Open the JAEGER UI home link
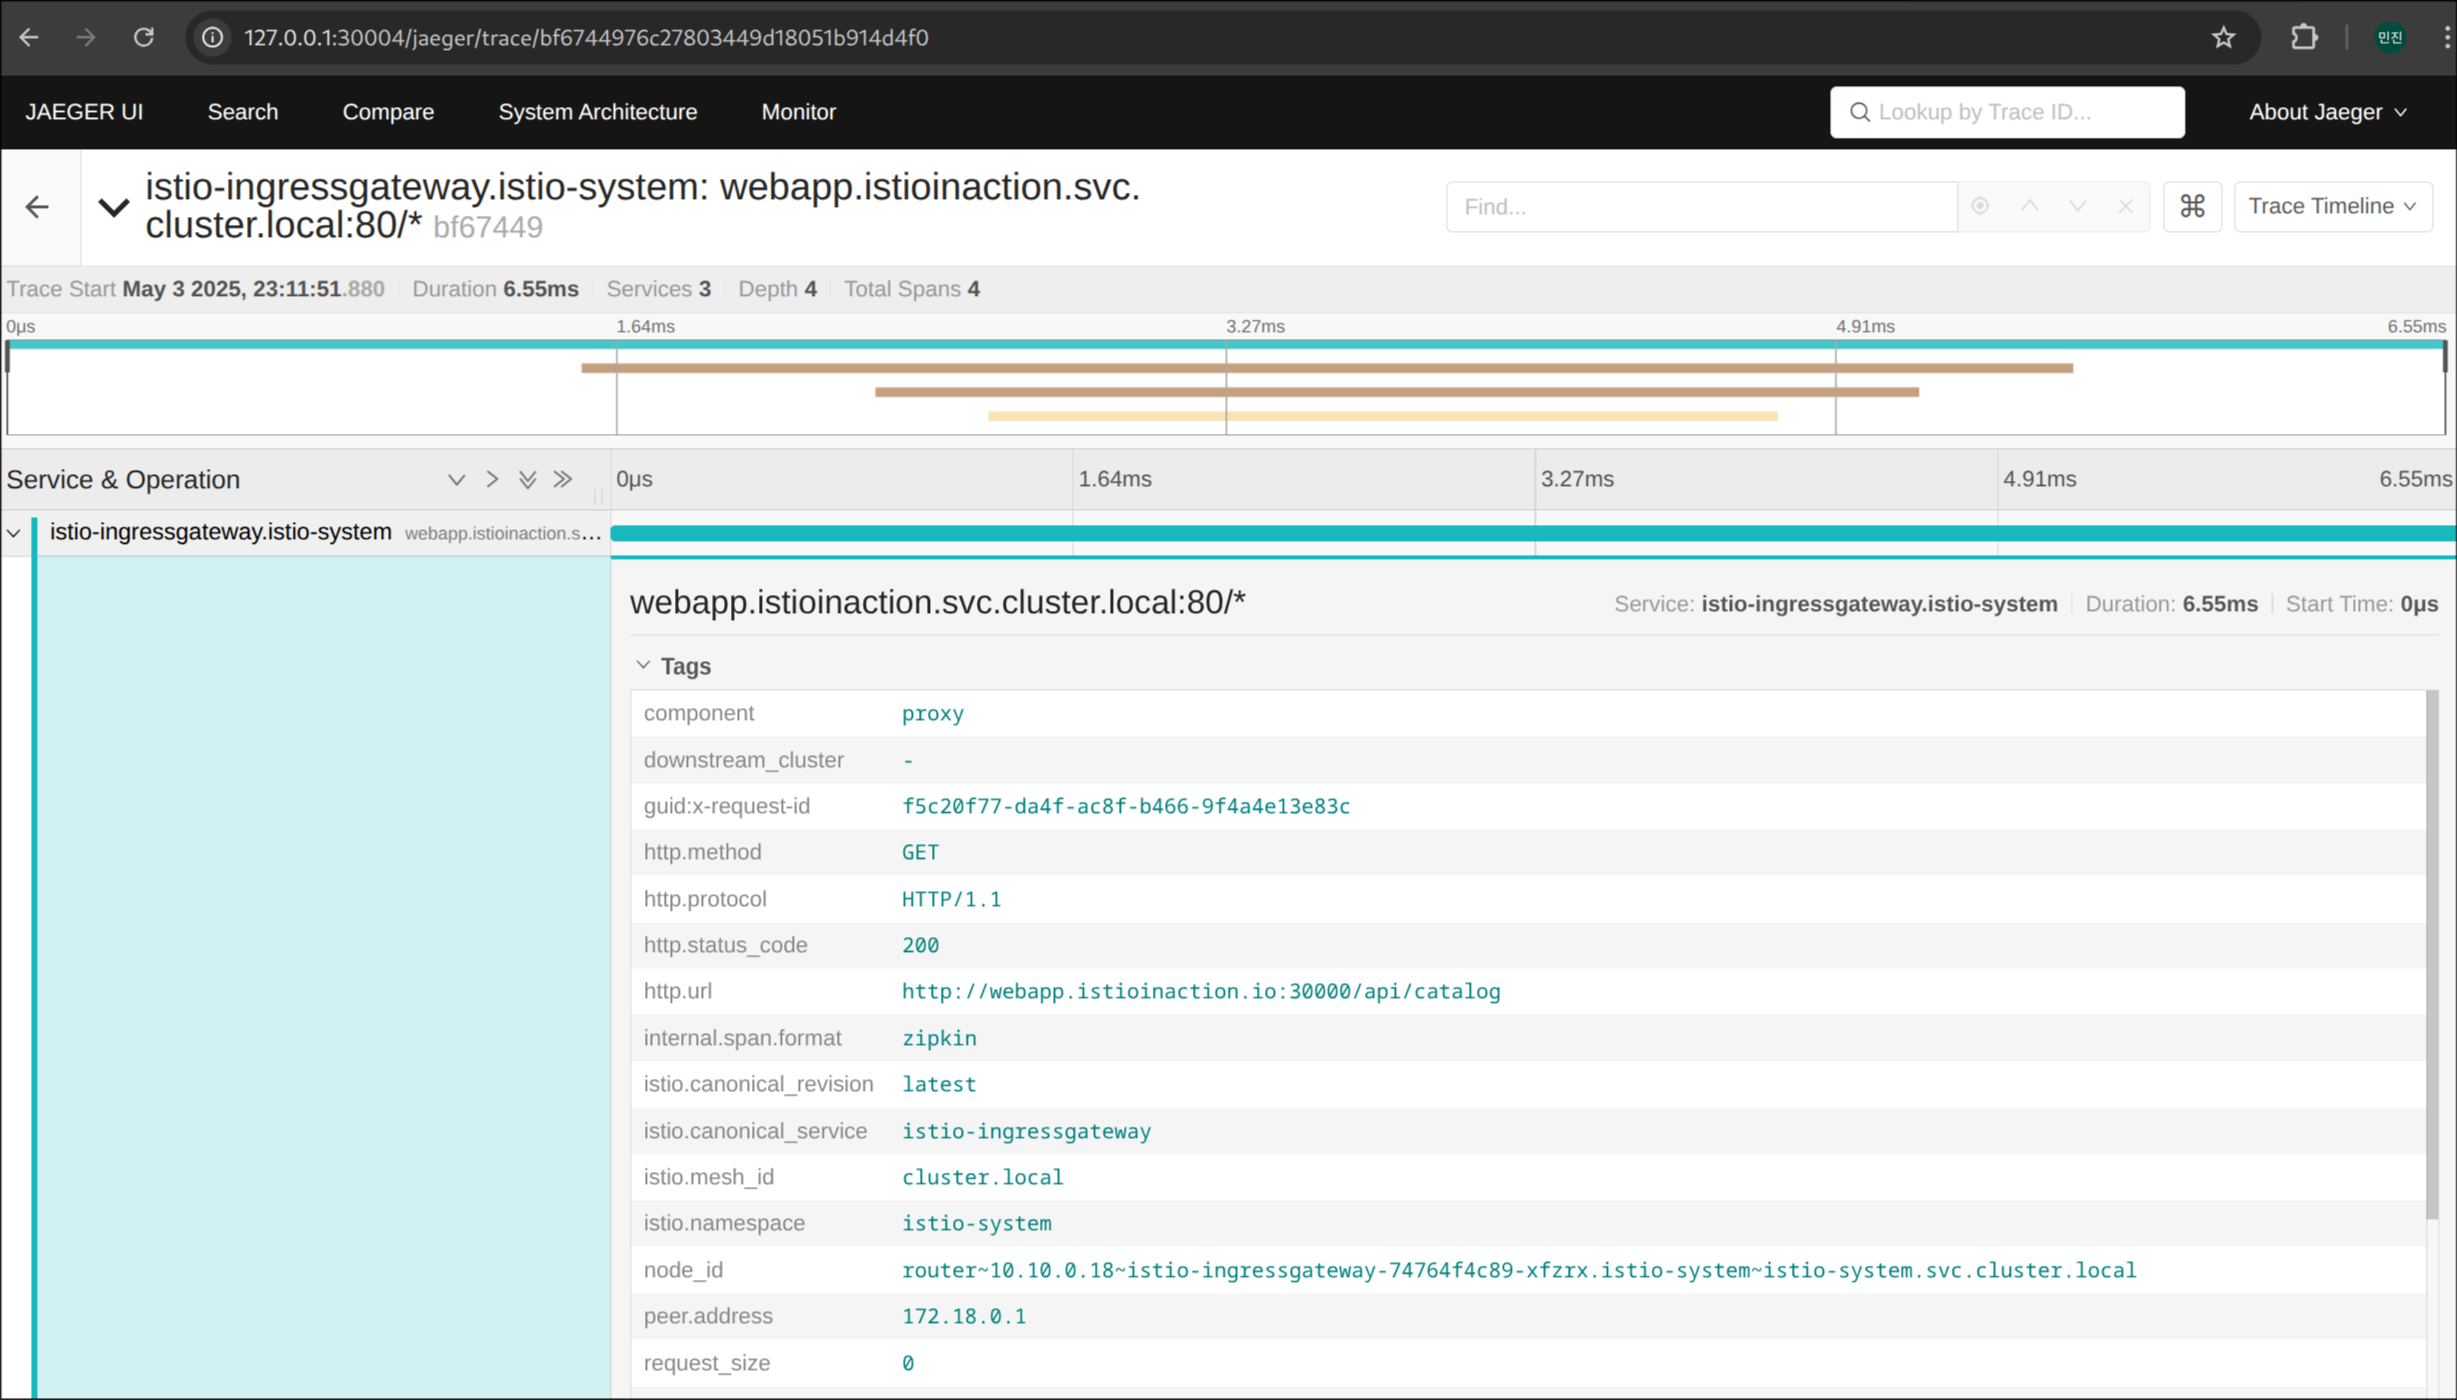The width and height of the screenshot is (2457, 1400). 84,112
